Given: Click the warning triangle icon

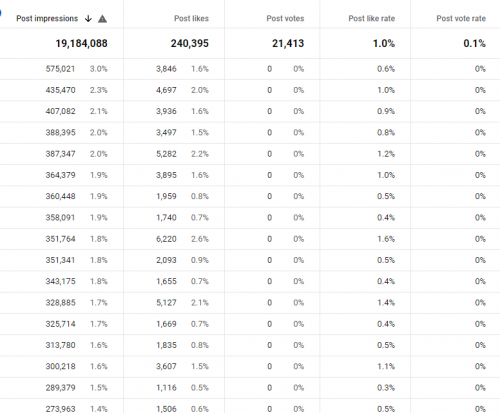Looking at the screenshot, I should pos(102,19).
